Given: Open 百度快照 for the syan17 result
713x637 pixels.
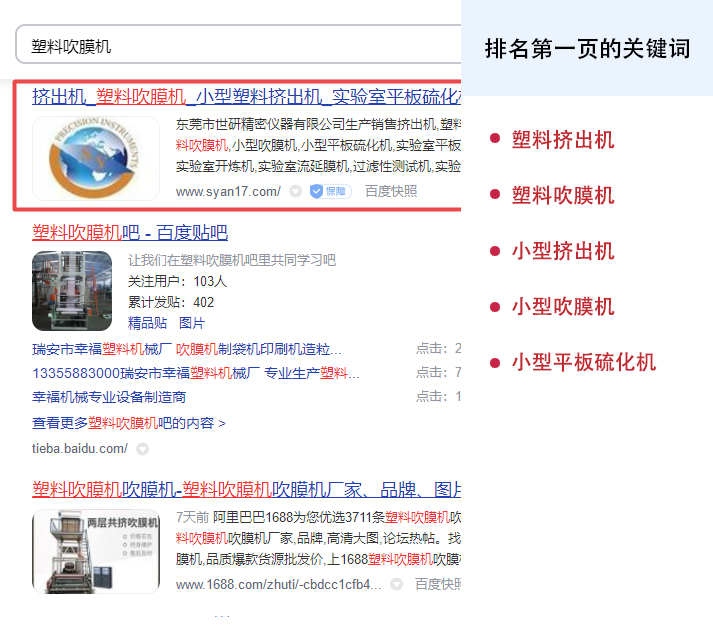Looking at the screenshot, I should pyautogui.click(x=391, y=191).
